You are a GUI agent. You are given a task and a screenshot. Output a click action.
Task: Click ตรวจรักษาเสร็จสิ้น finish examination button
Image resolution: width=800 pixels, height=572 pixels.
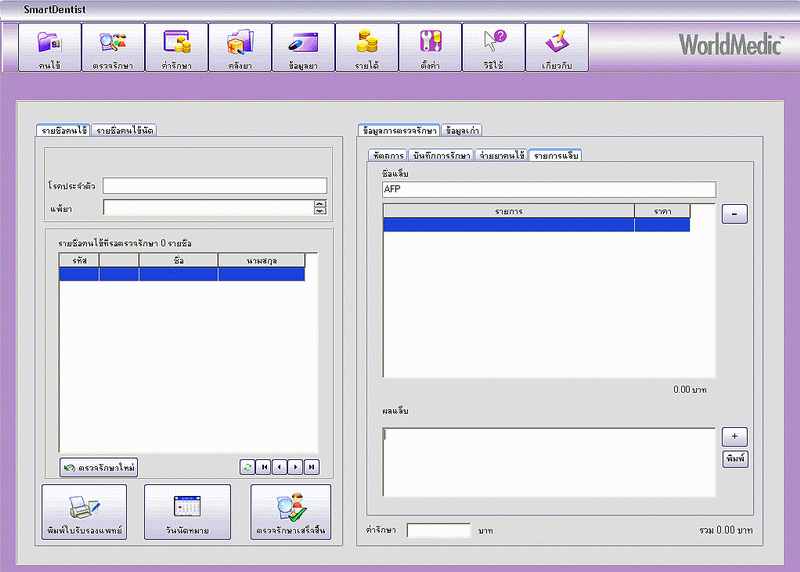[x=290, y=512]
